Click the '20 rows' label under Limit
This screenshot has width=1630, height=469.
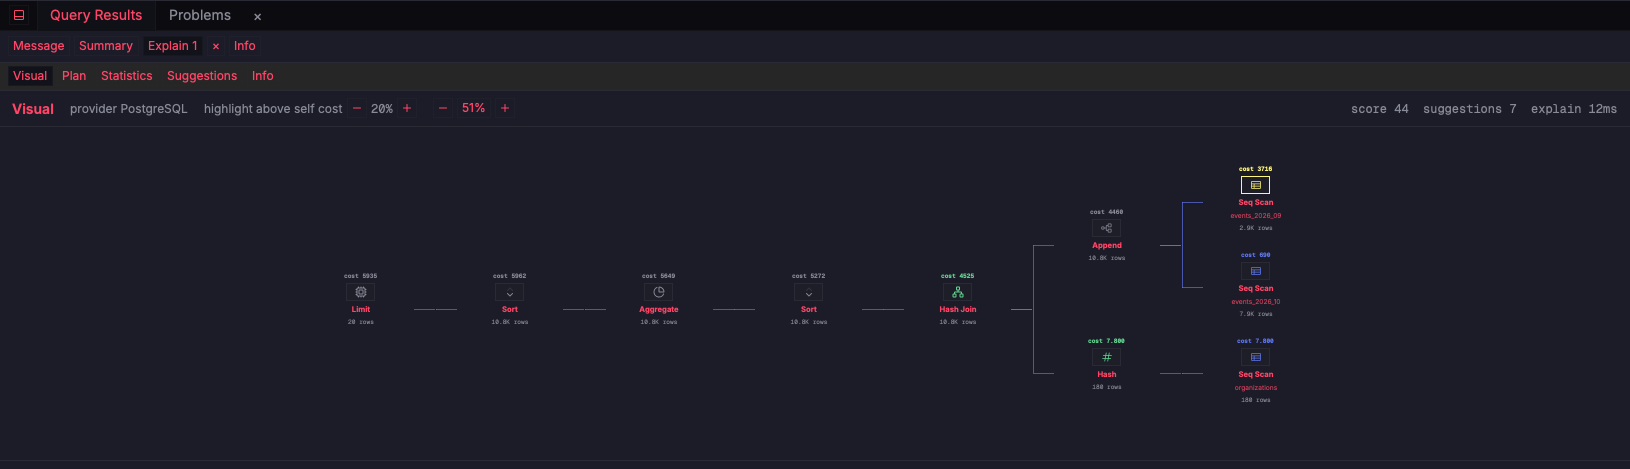click(x=361, y=322)
